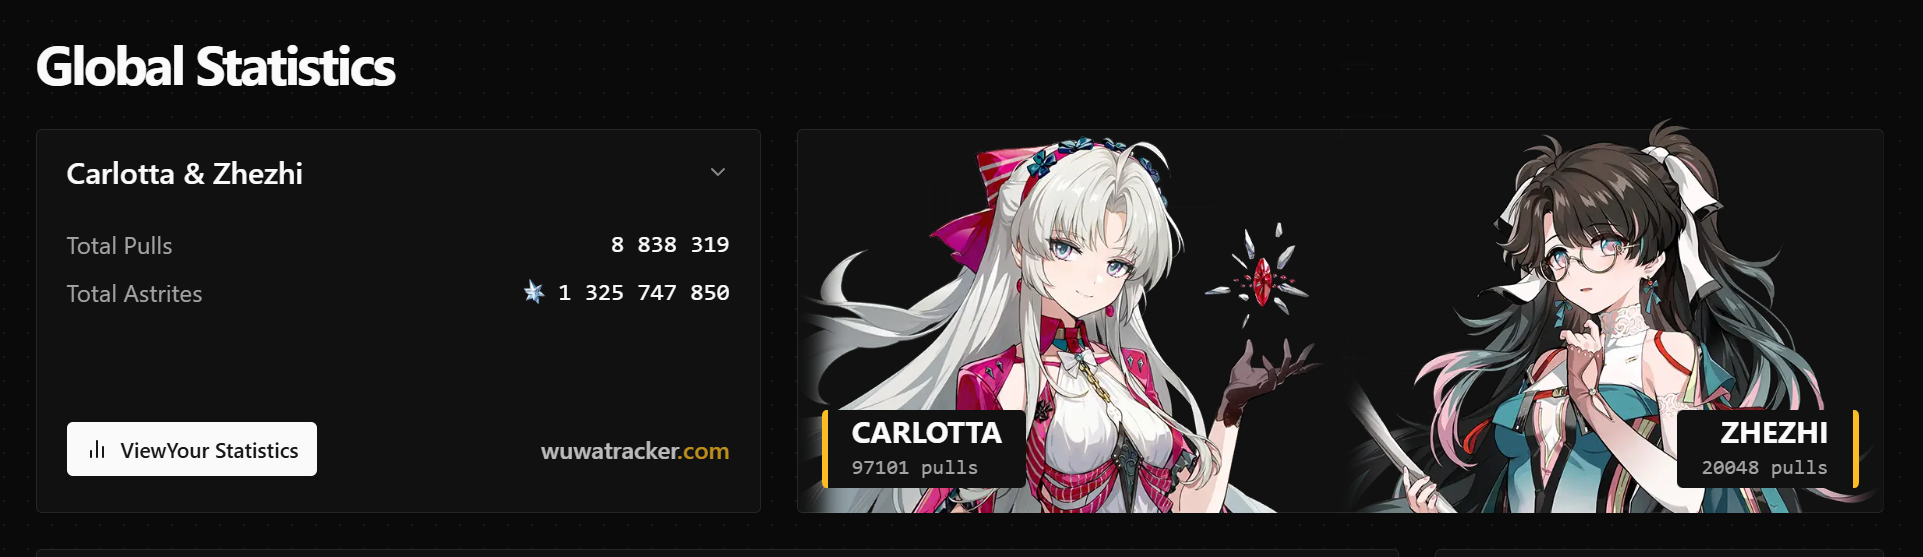
Task: Click the Global Statistics heading
Action: [x=216, y=67]
